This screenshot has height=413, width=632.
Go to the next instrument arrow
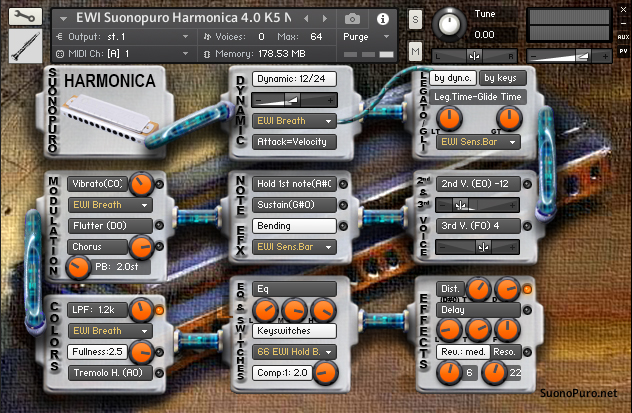coord(325,19)
